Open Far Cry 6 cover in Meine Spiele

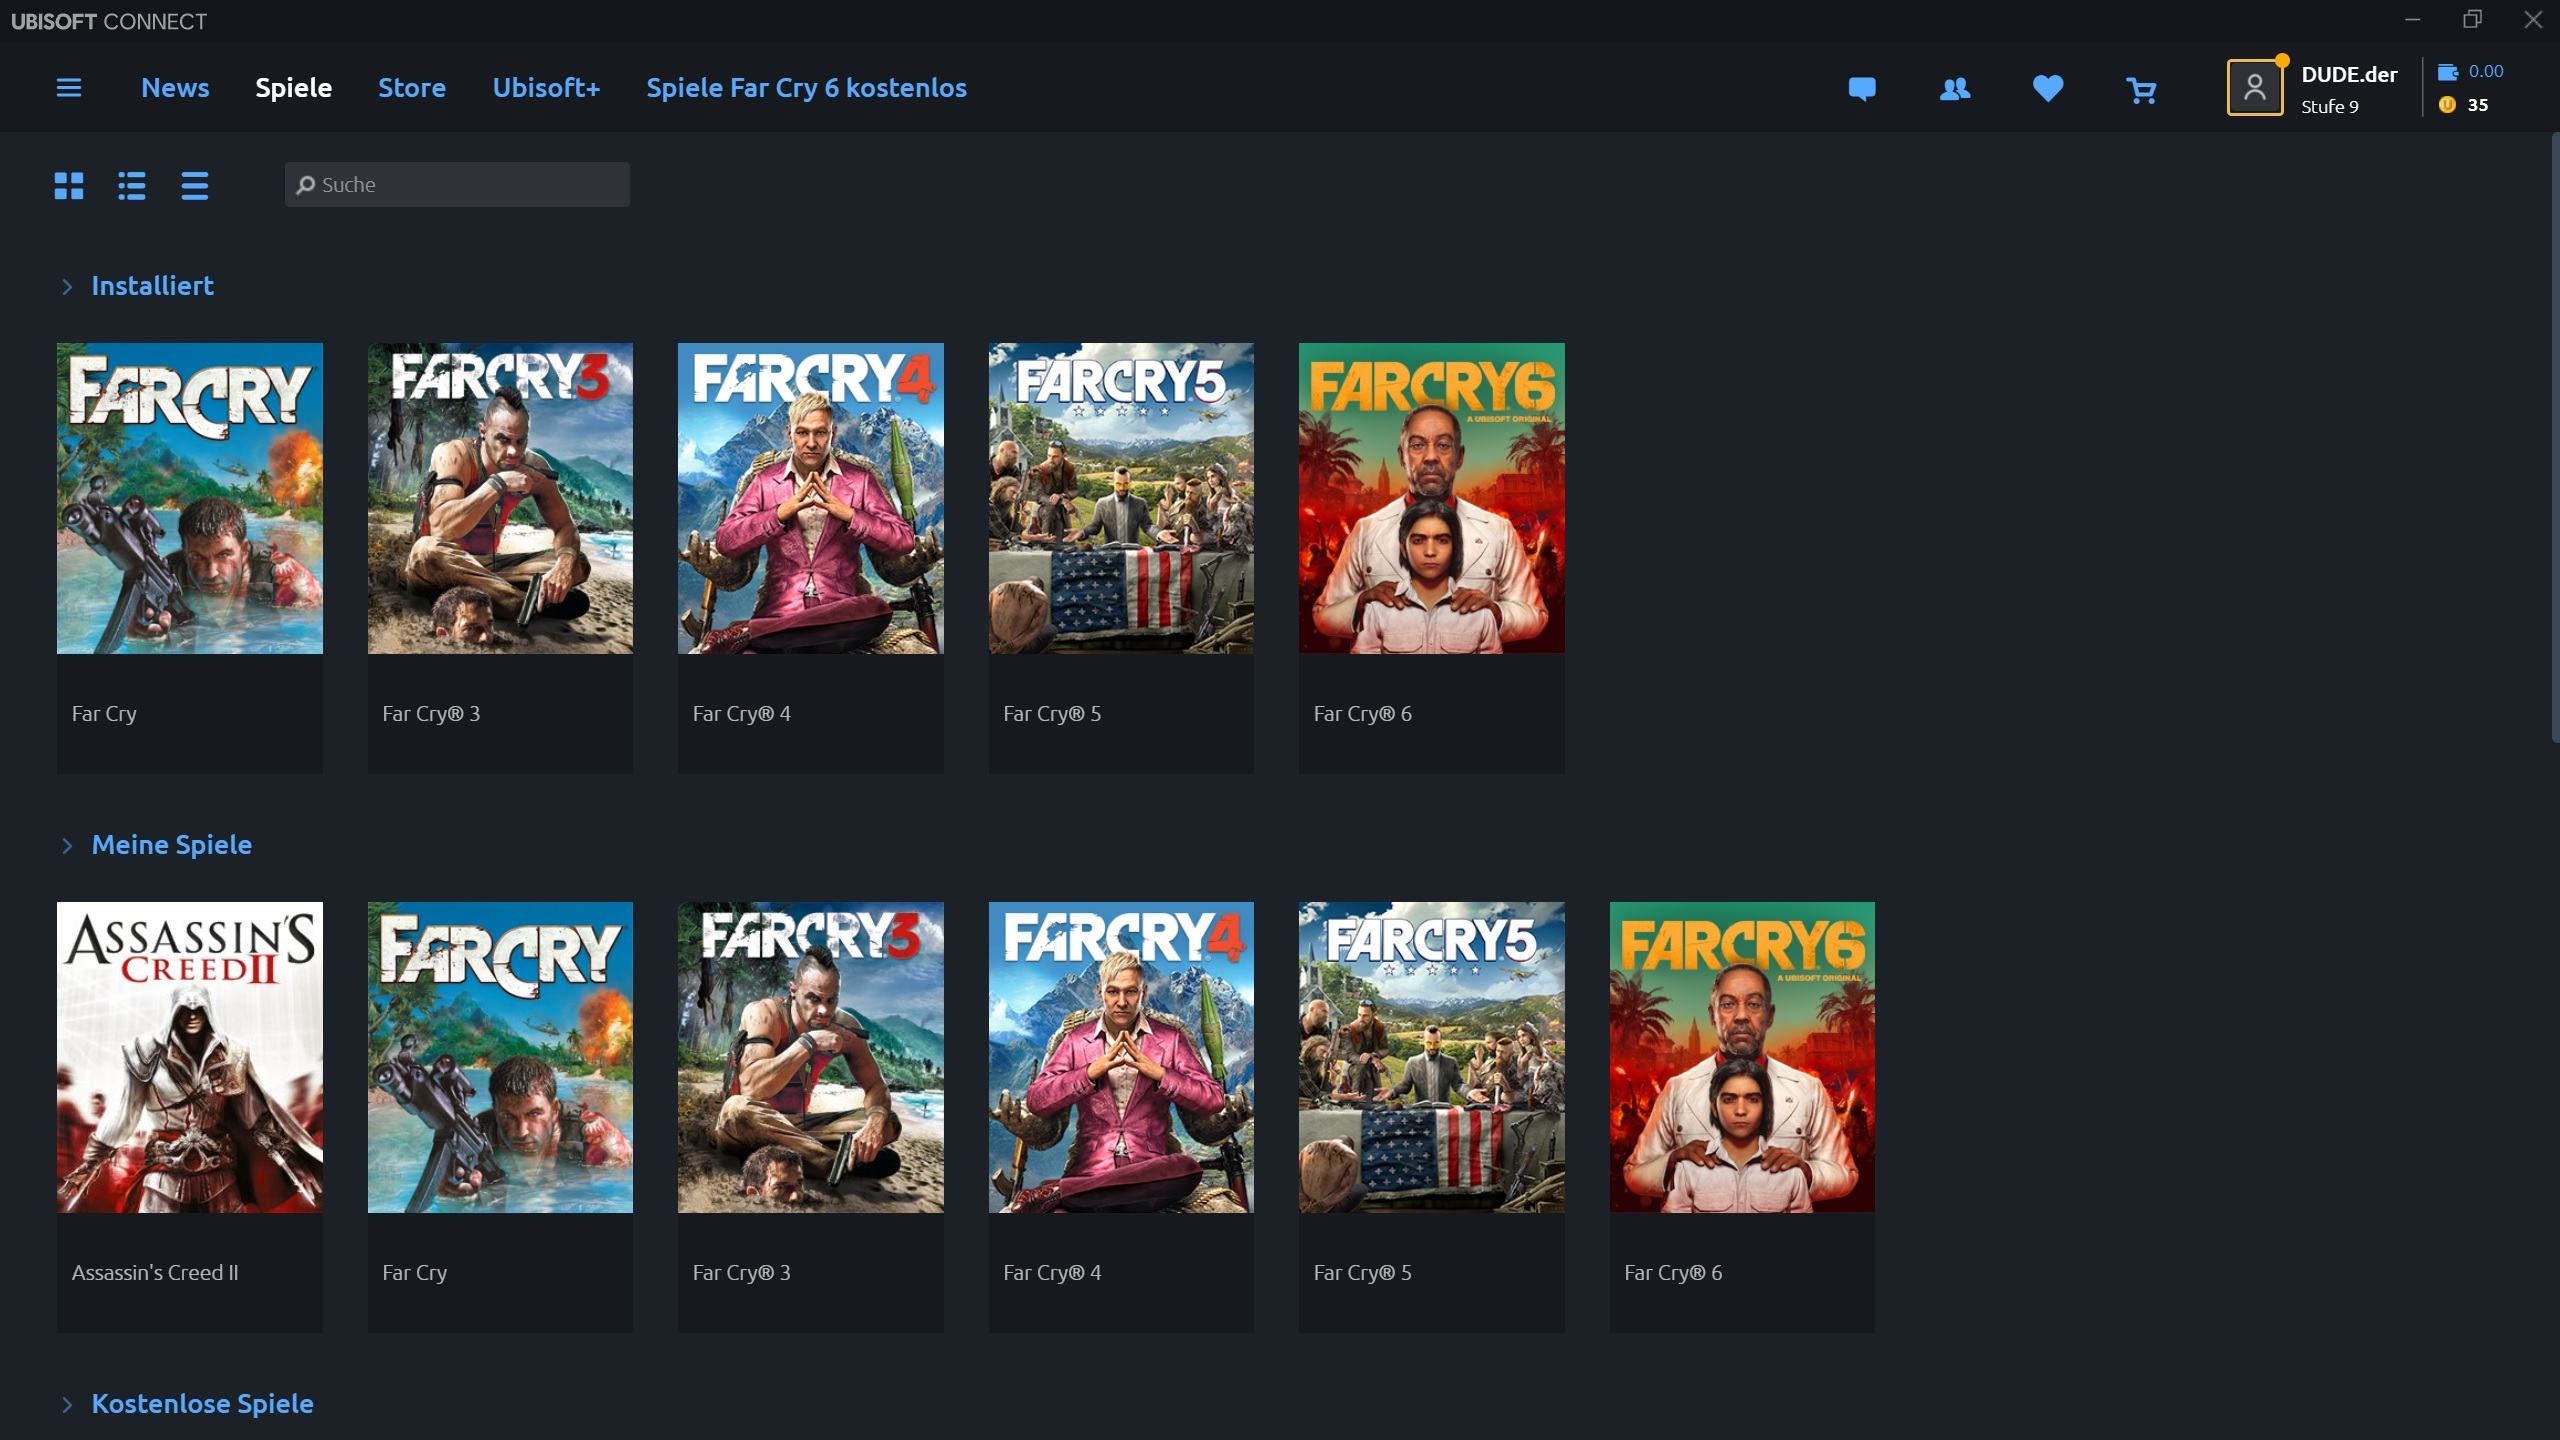click(1742, 1057)
